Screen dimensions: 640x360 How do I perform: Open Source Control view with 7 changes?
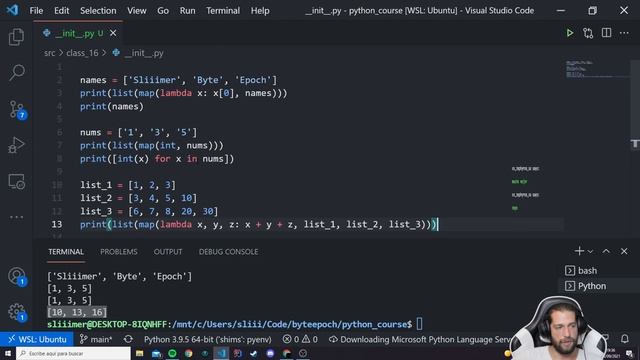(x=17, y=109)
